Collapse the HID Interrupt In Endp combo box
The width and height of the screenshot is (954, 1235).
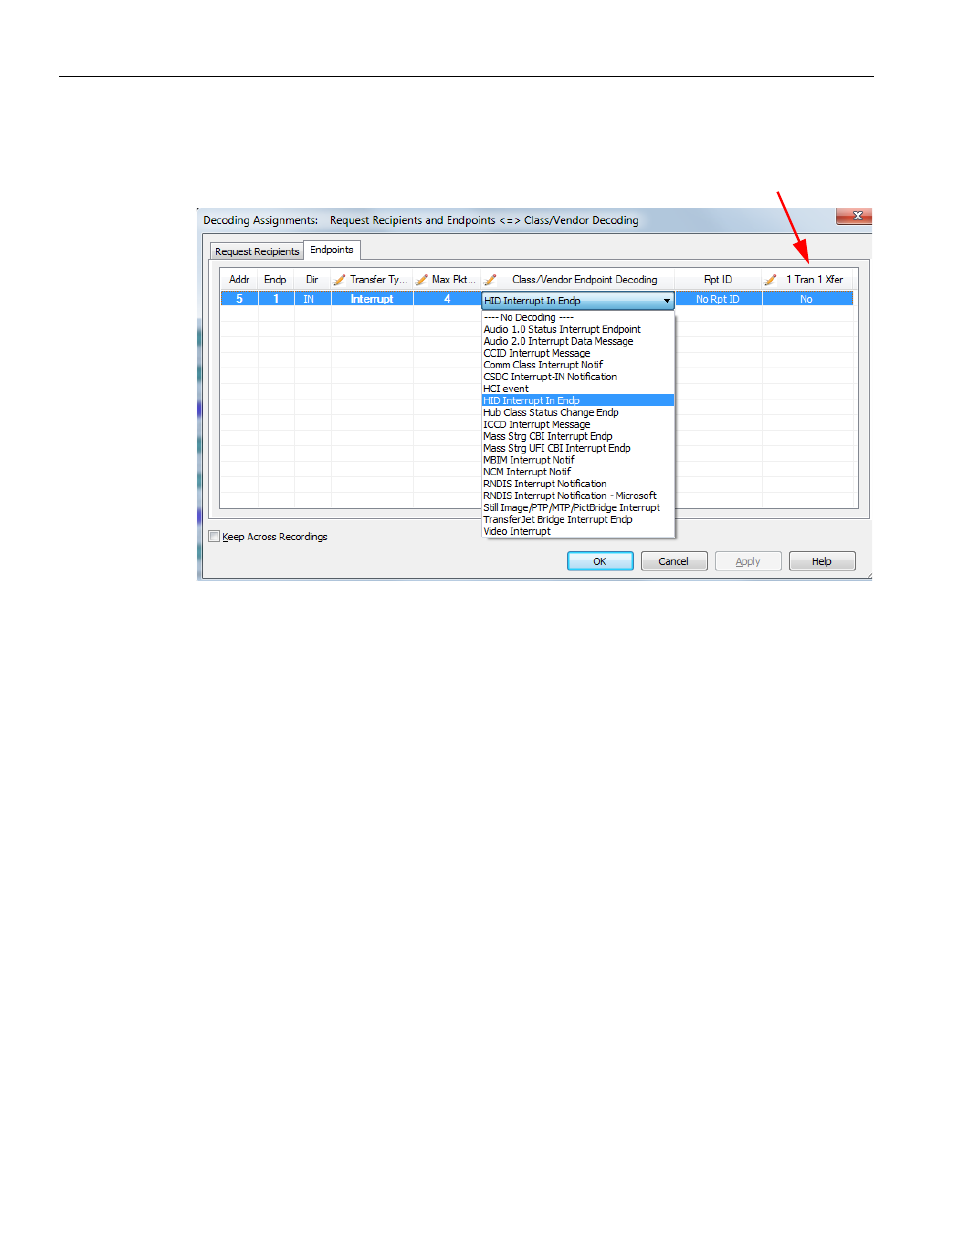click(667, 300)
